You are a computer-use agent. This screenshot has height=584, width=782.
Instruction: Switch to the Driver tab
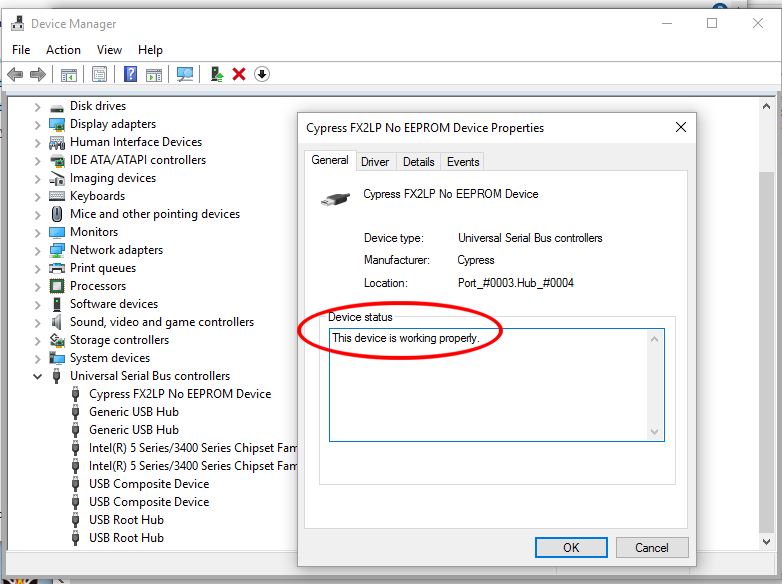375,162
